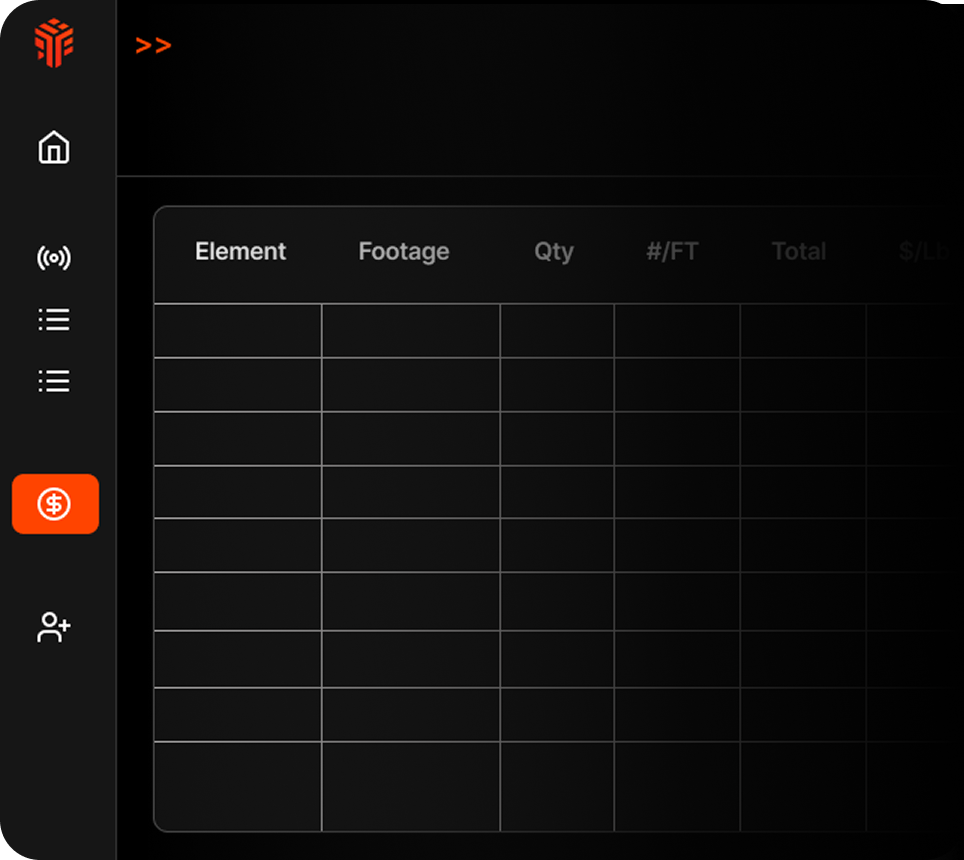Select the Qty column header
964x860 pixels.
click(x=553, y=251)
